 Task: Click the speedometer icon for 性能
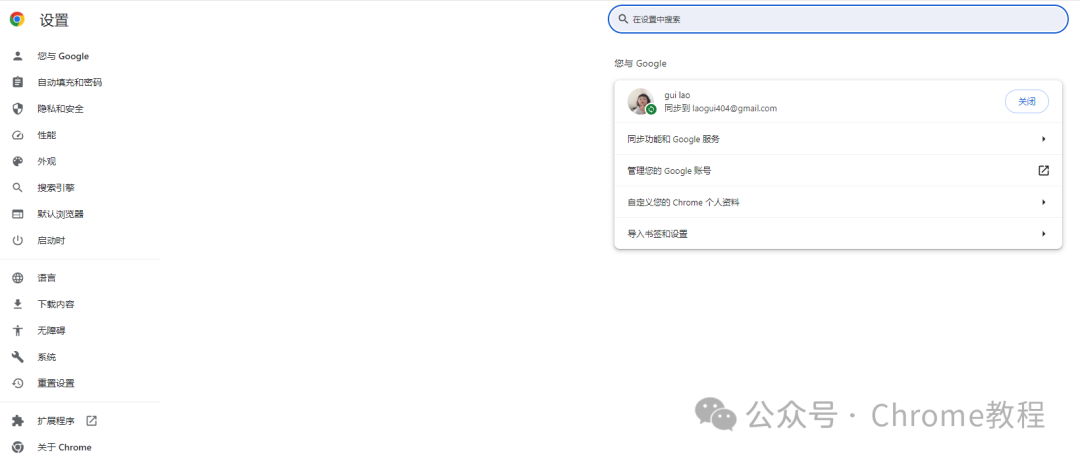click(18, 135)
